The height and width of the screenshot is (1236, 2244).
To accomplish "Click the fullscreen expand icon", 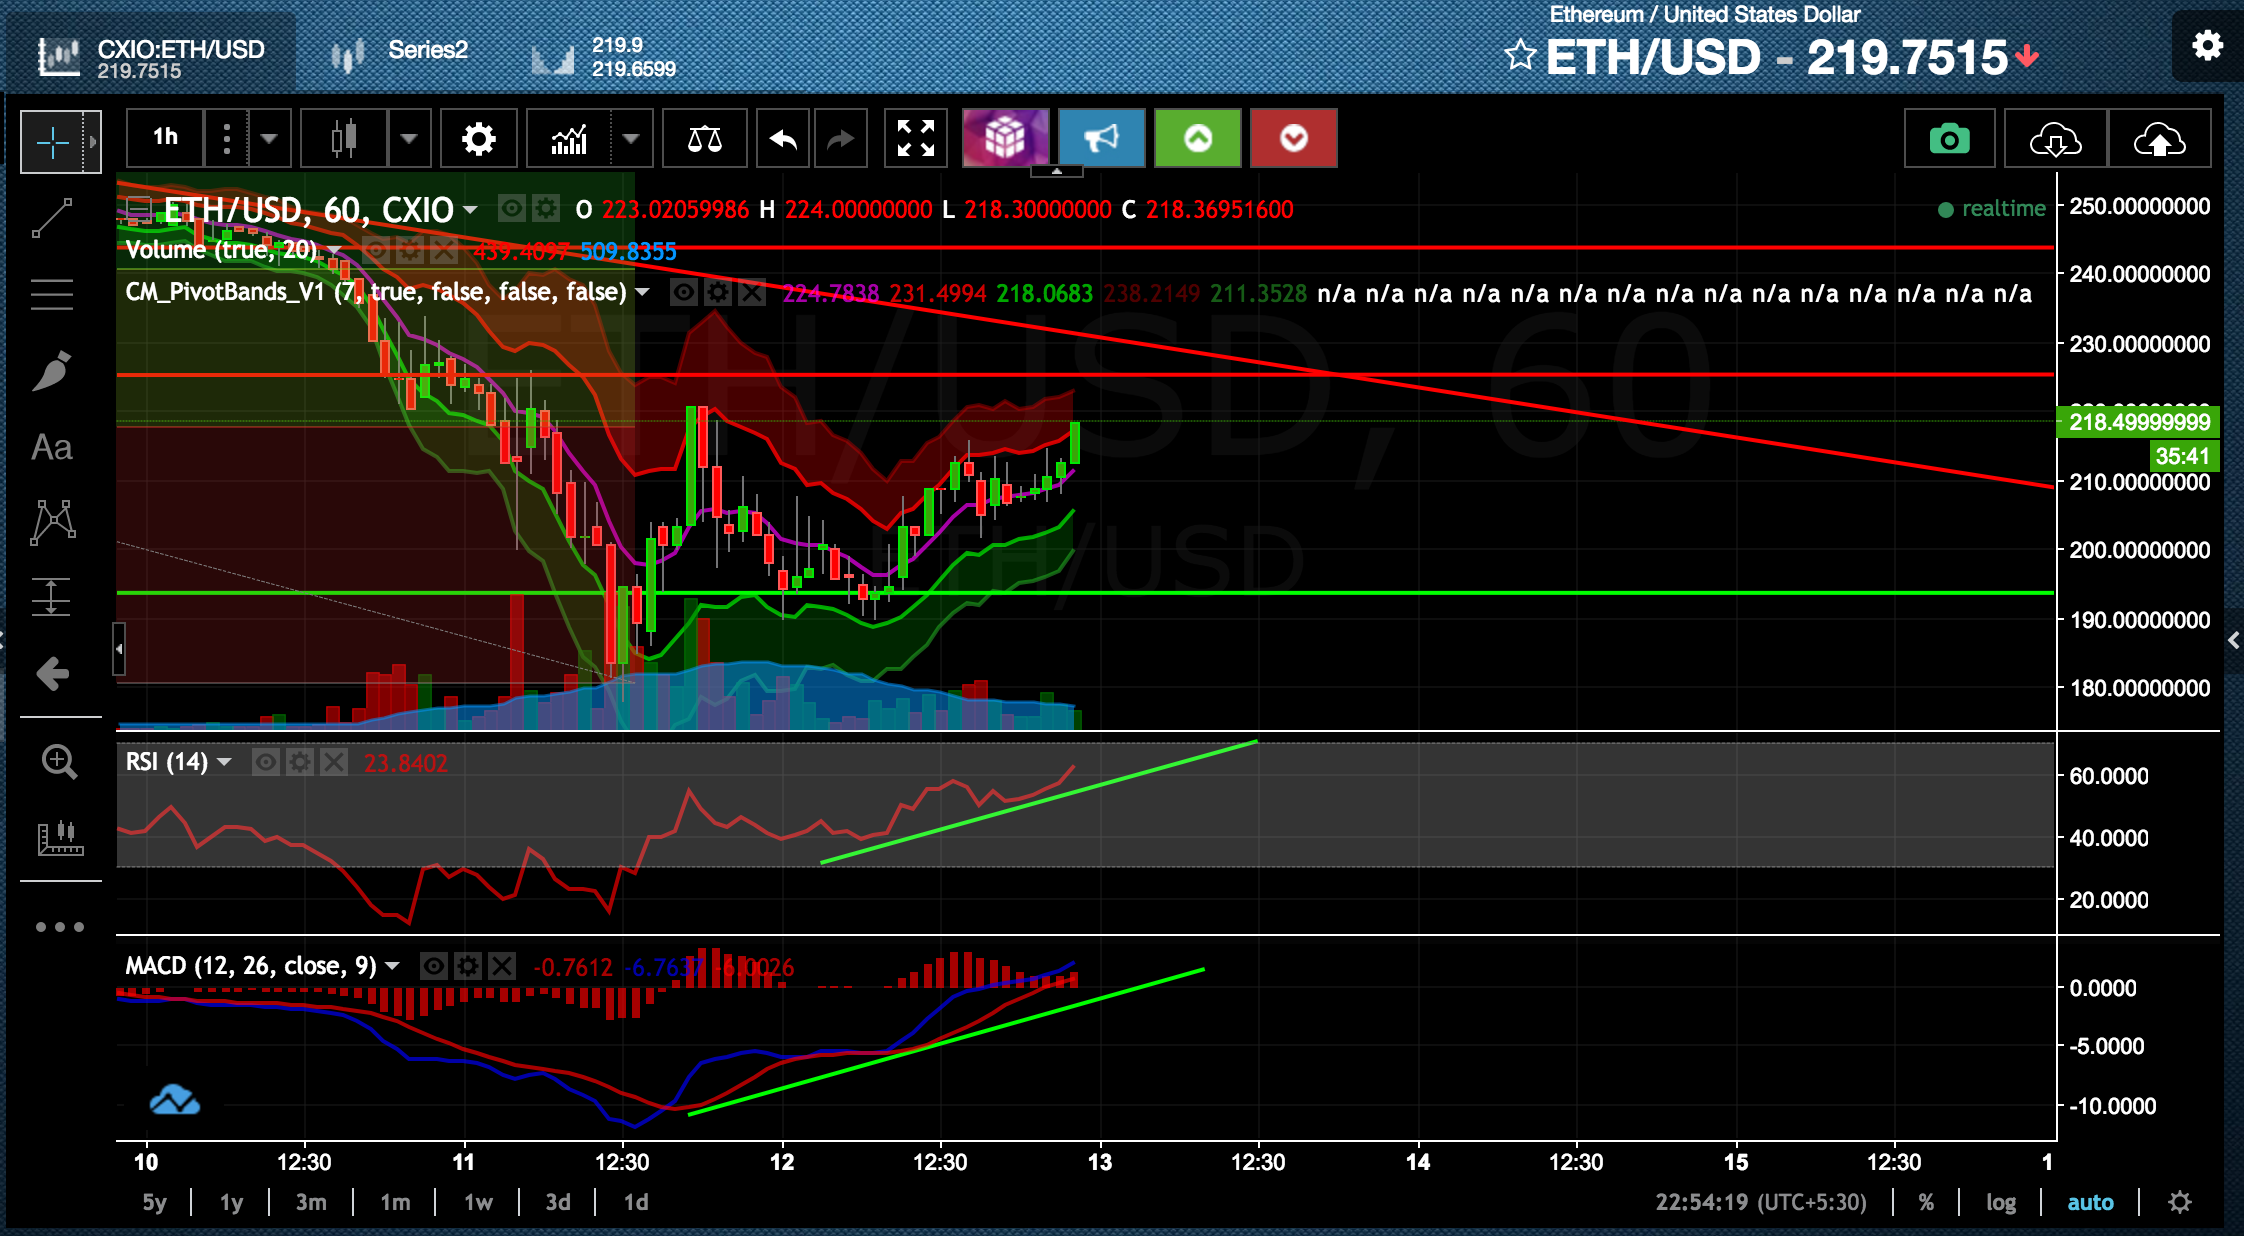I will (915, 139).
